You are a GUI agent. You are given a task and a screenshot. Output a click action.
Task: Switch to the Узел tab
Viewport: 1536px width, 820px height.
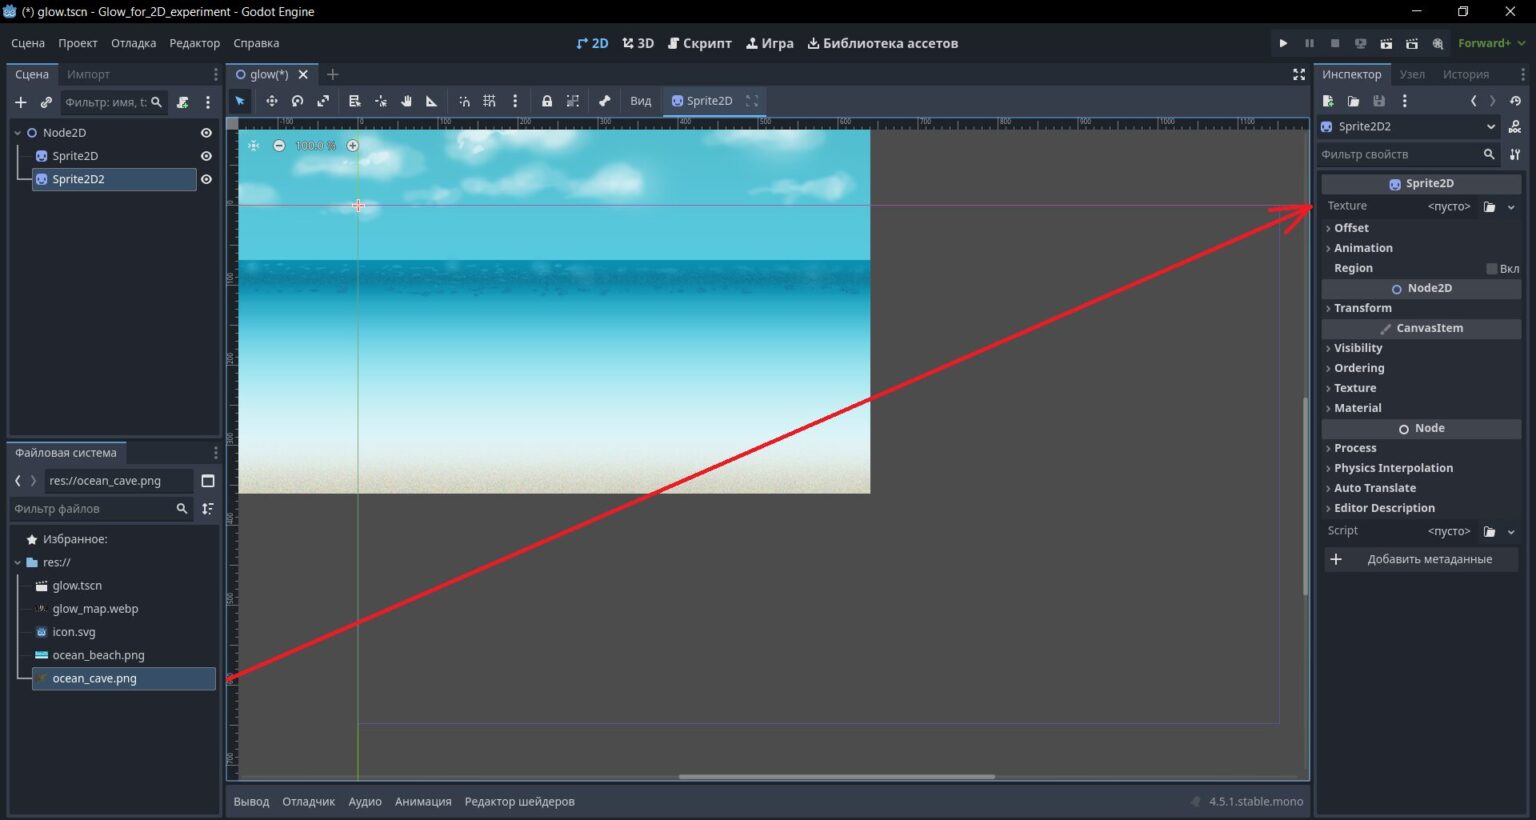pyautogui.click(x=1412, y=74)
